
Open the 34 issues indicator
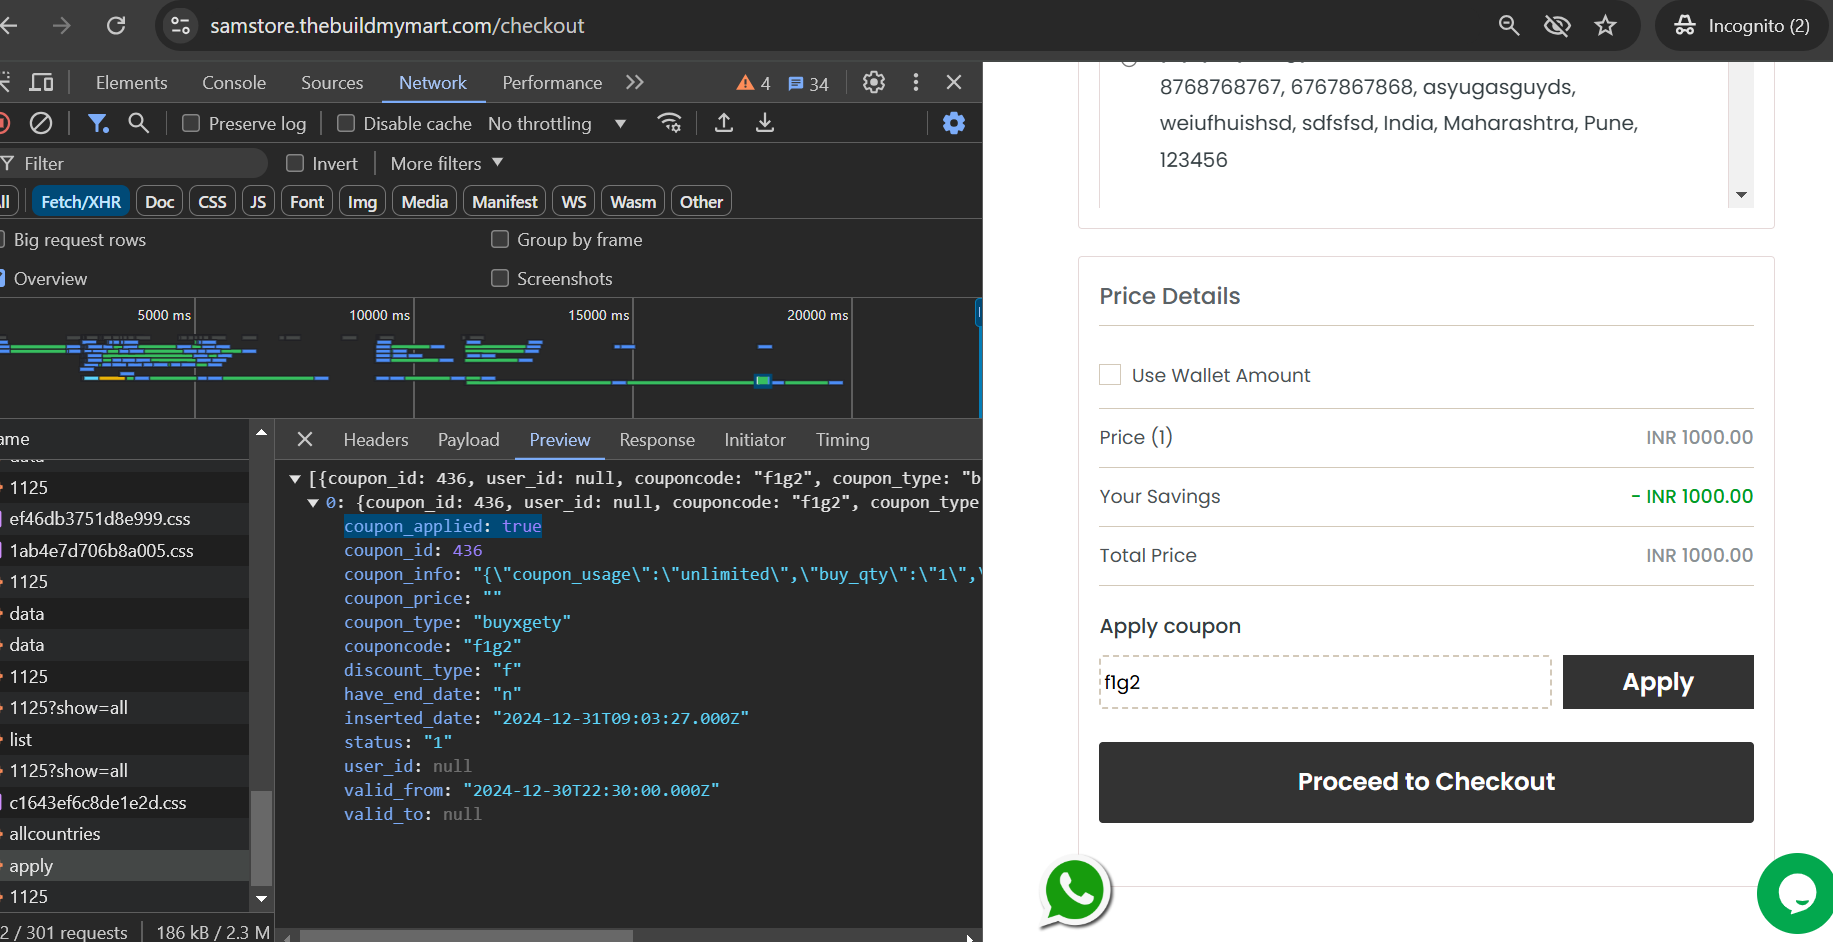tap(808, 83)
